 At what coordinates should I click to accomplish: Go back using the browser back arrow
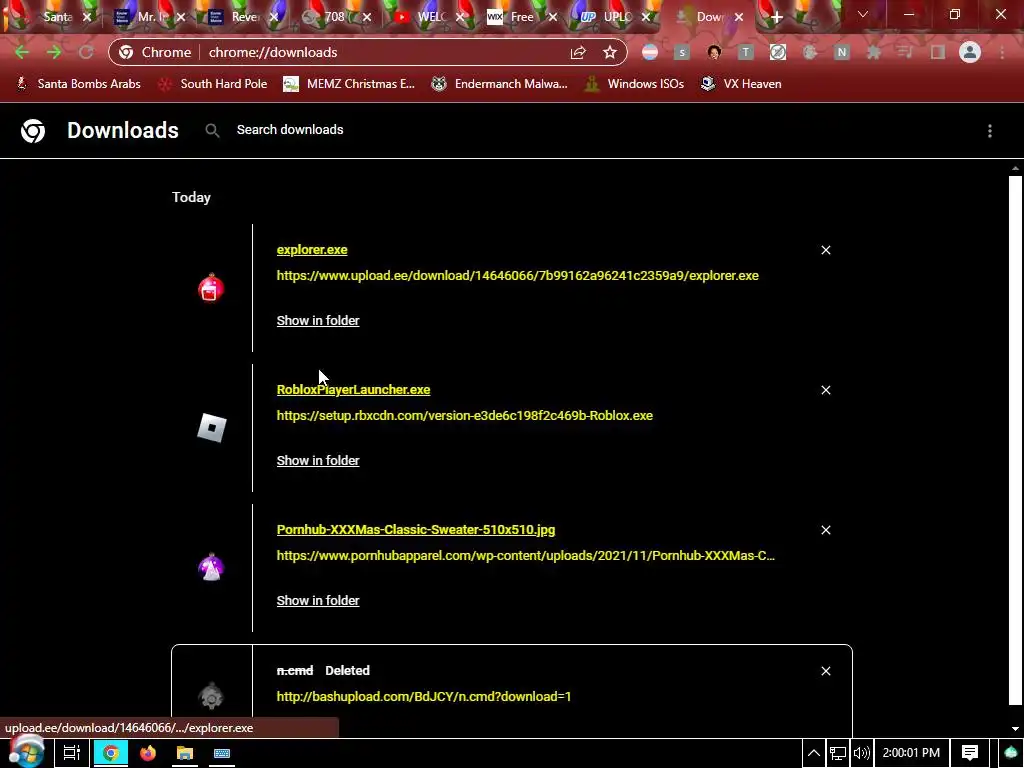point(22,52)
